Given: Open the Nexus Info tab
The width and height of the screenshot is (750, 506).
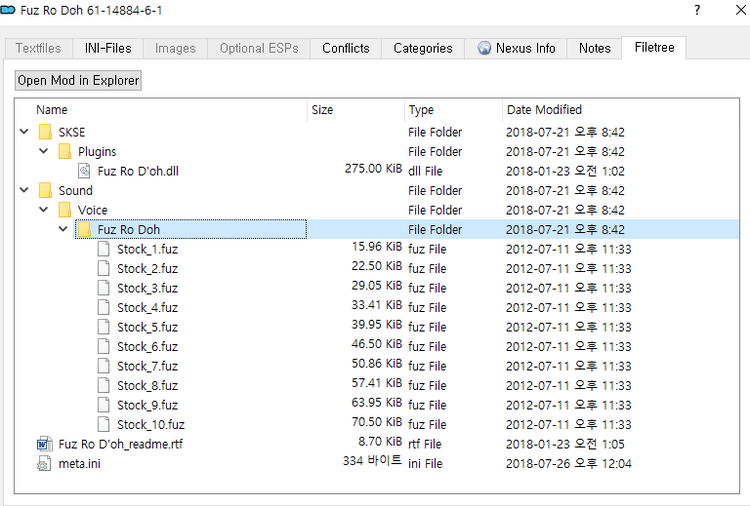Looking at the screenshot, I should (516, 48).
